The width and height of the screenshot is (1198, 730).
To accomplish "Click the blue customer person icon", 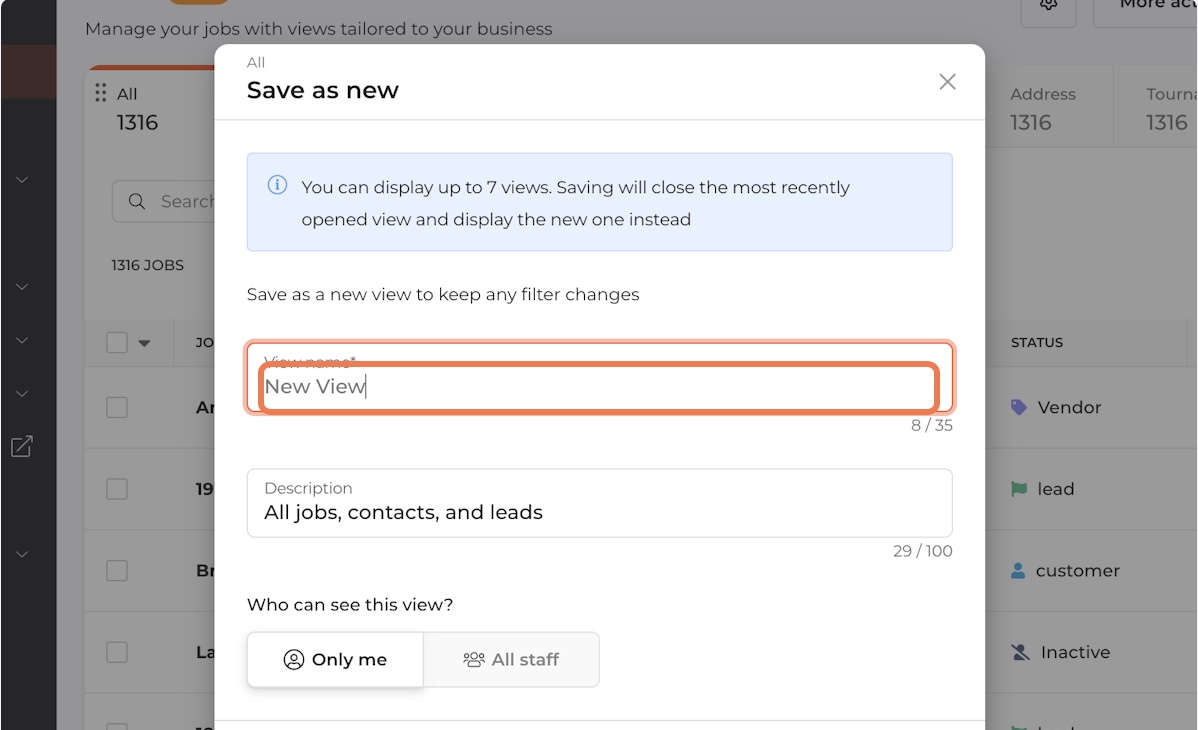I will (1018, 571).
